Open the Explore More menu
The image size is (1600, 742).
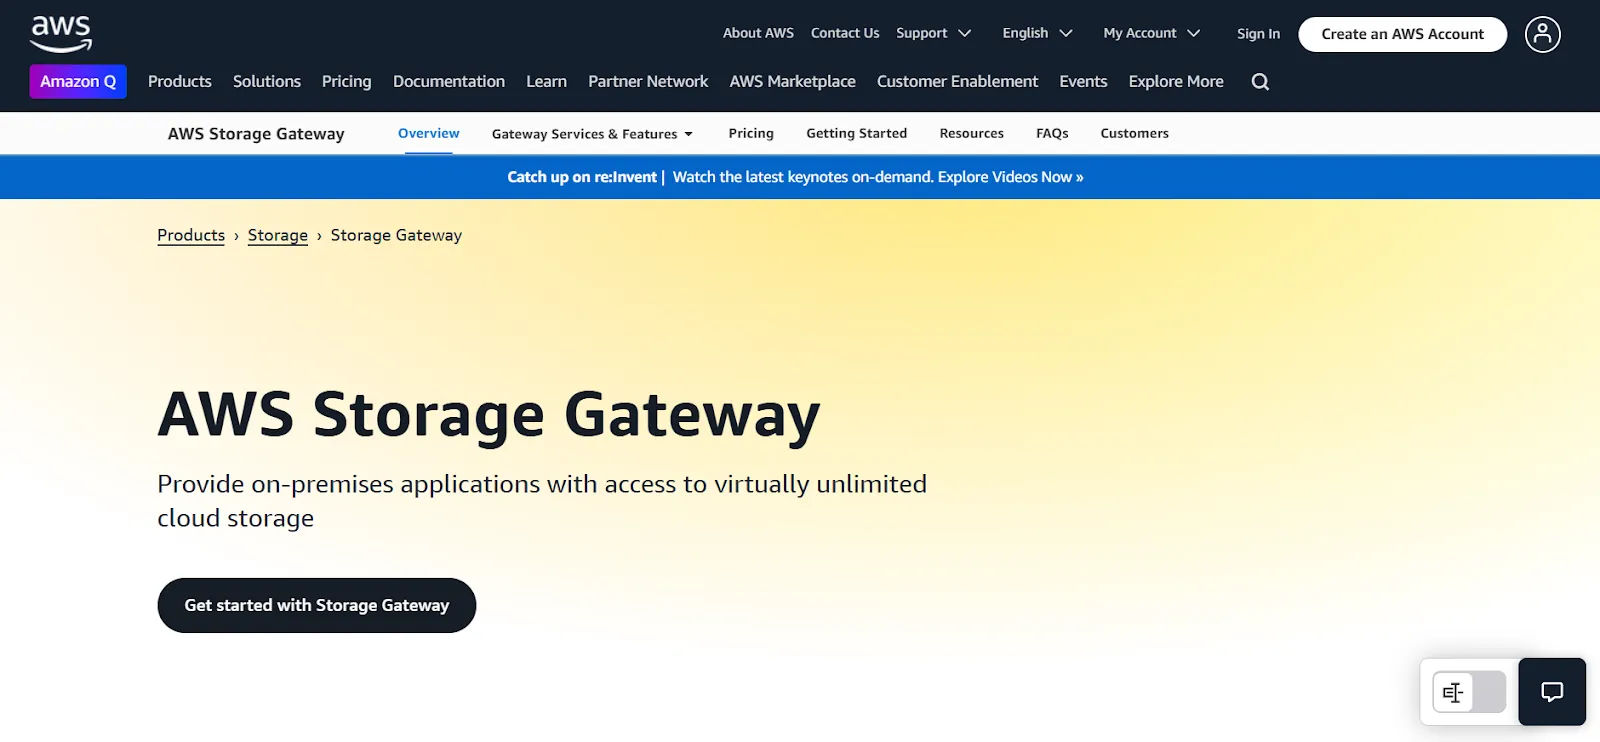click(x=1176, y=82)
